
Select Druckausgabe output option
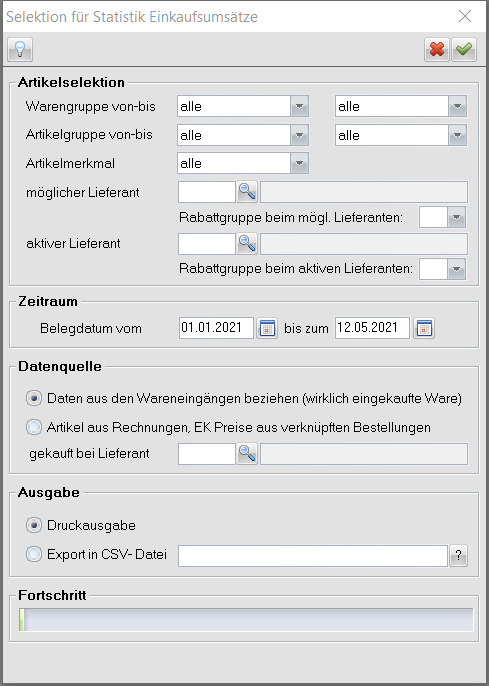click(x=34, y=525)
